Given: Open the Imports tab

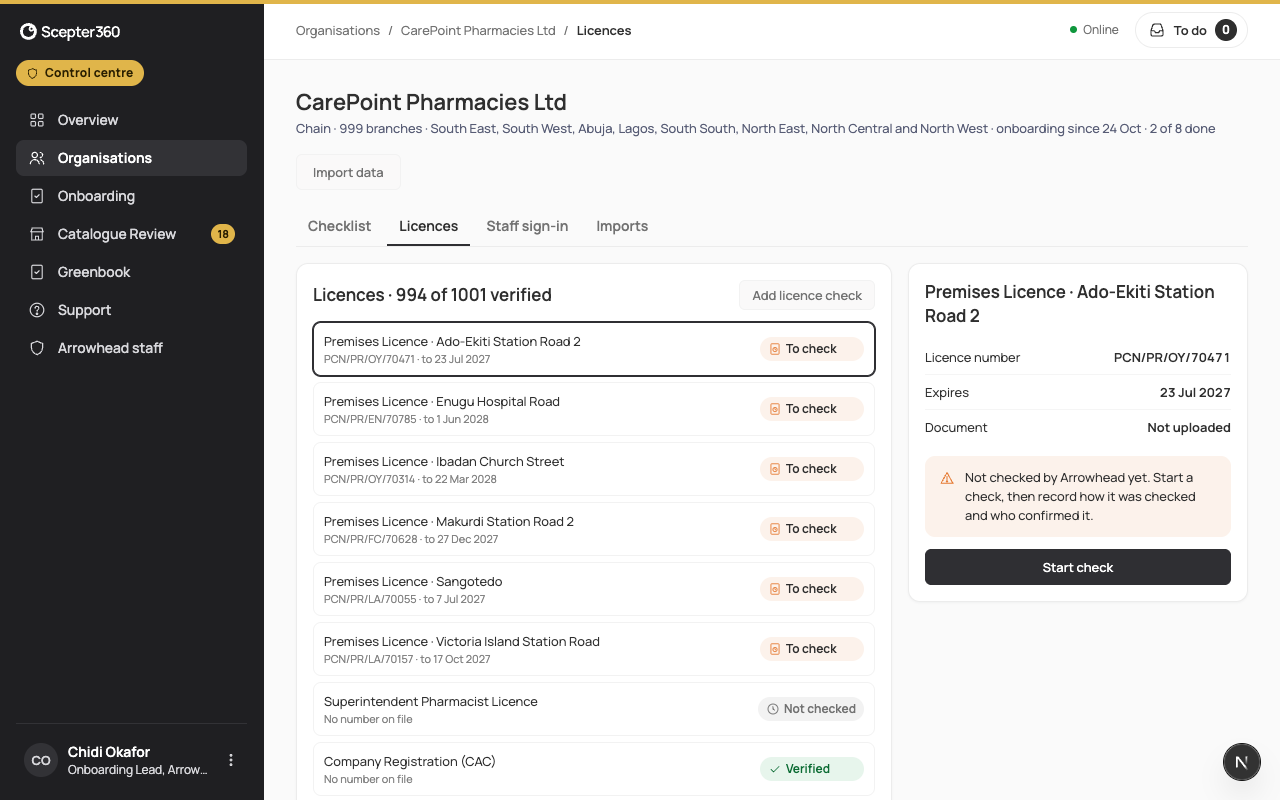Looking at the screenshot, I should click(622, 226).
